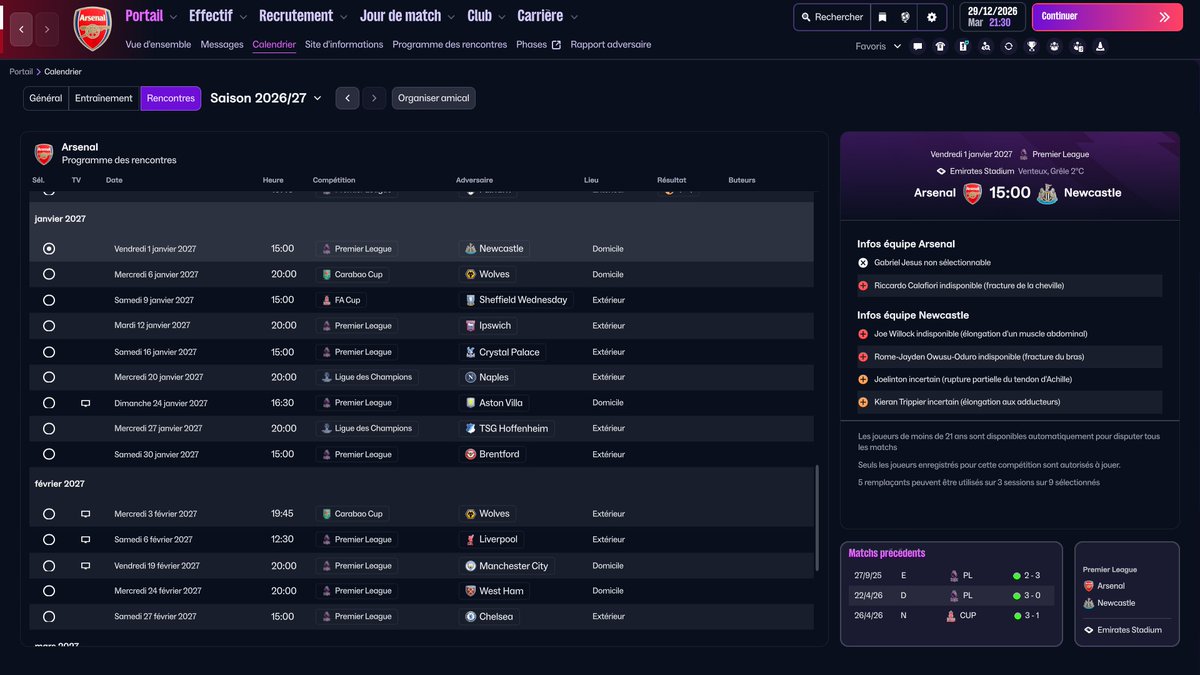Viewport: 1200px width, 675px height.
Task: Open the Vue d'ensemble tab
Action: tap(159, 45)
